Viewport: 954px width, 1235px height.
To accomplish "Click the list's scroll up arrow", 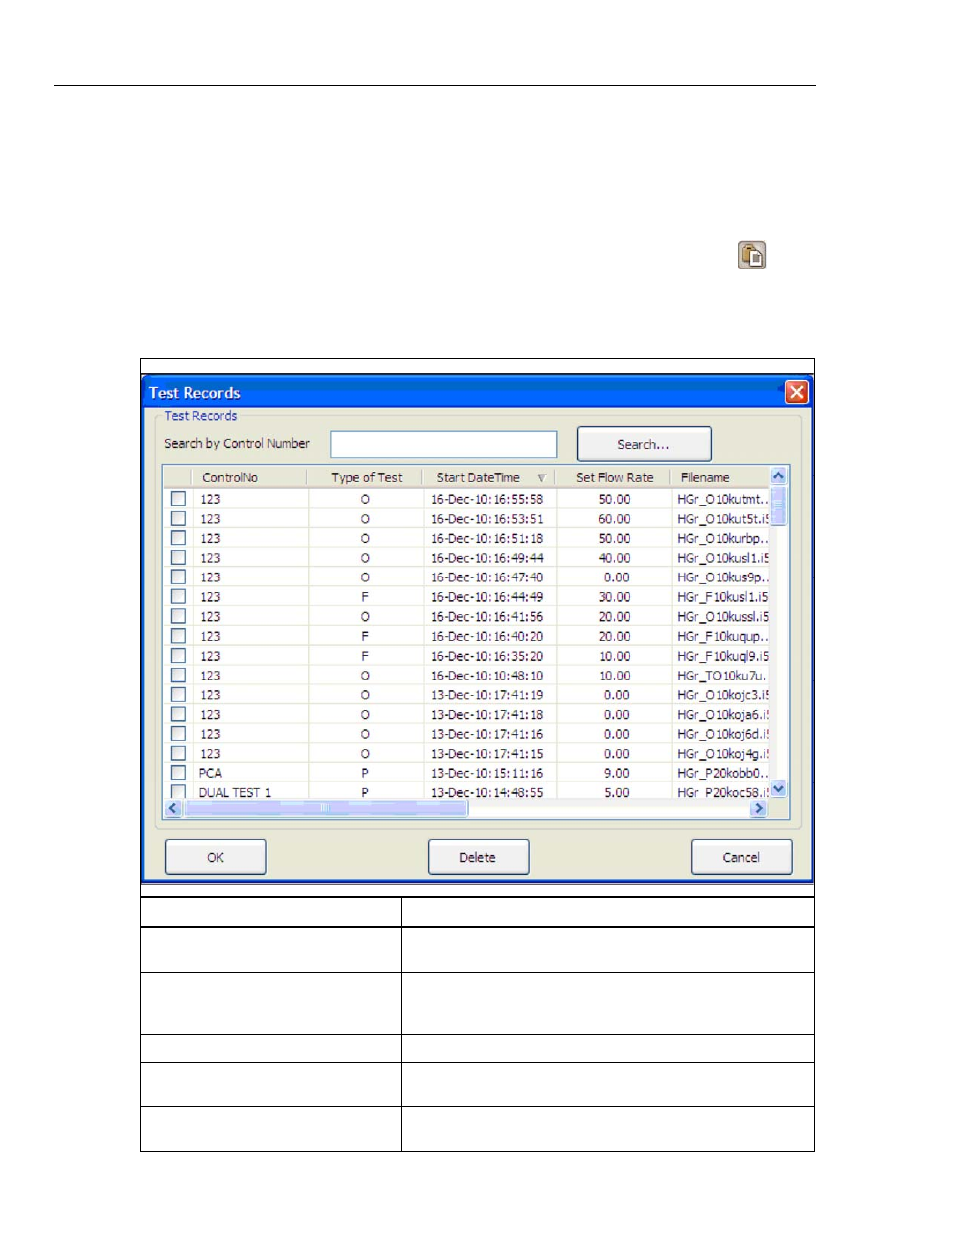I will coord(778,477).
